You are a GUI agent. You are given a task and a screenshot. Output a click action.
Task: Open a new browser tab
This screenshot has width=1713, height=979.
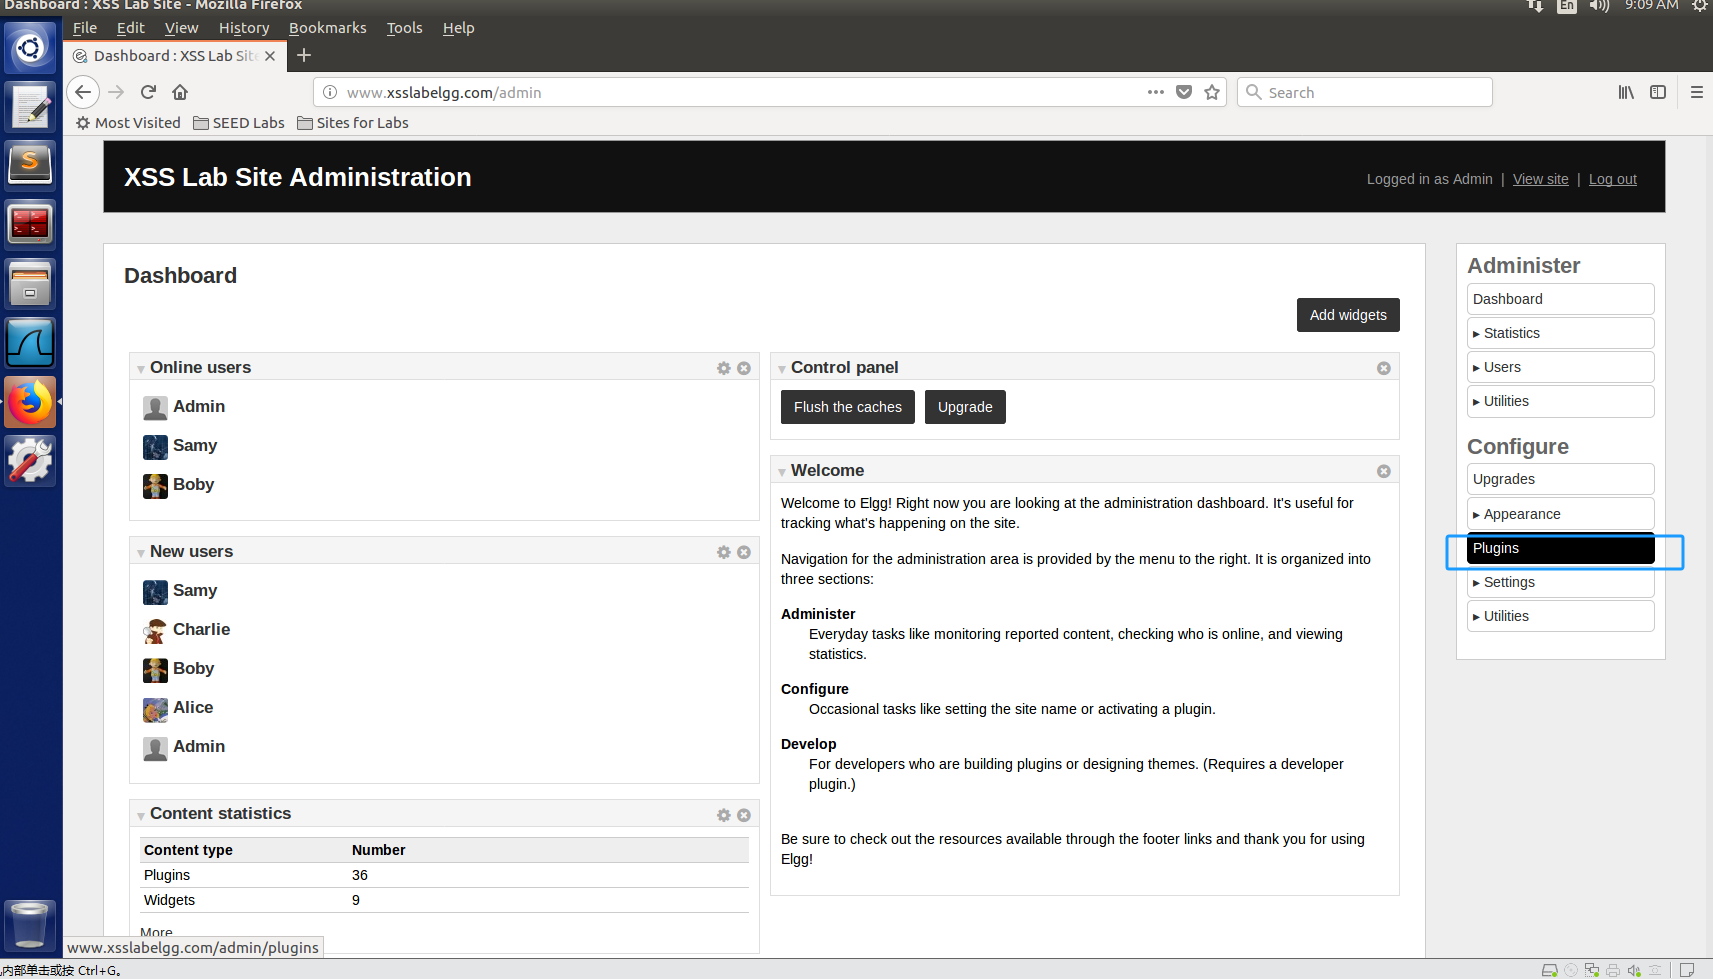(x=304, y=55)
